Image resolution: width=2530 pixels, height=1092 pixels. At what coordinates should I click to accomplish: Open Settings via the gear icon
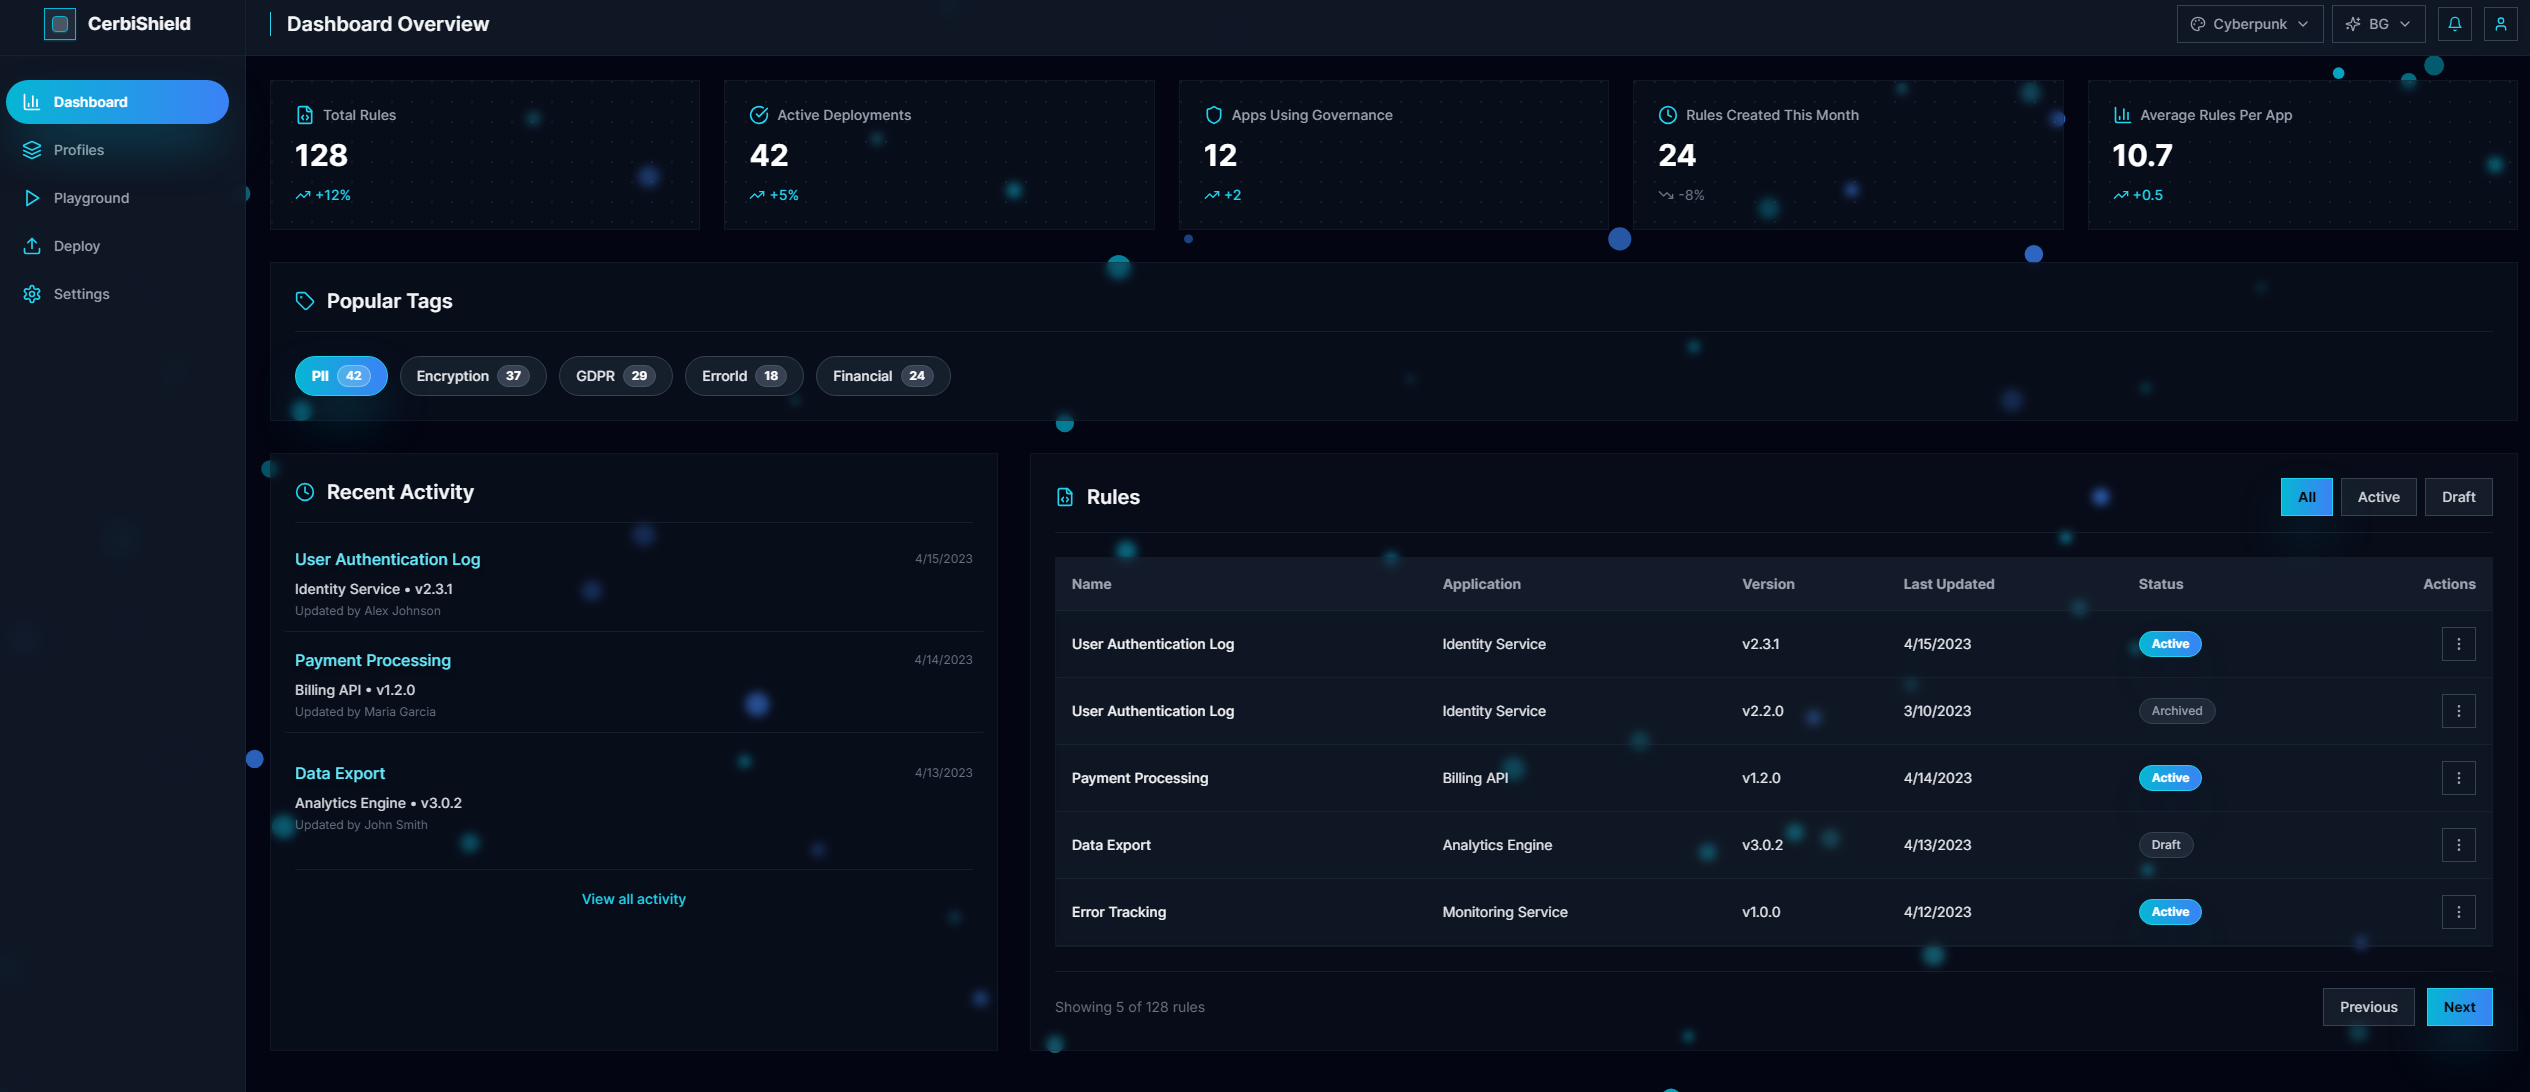click(31, 293)
